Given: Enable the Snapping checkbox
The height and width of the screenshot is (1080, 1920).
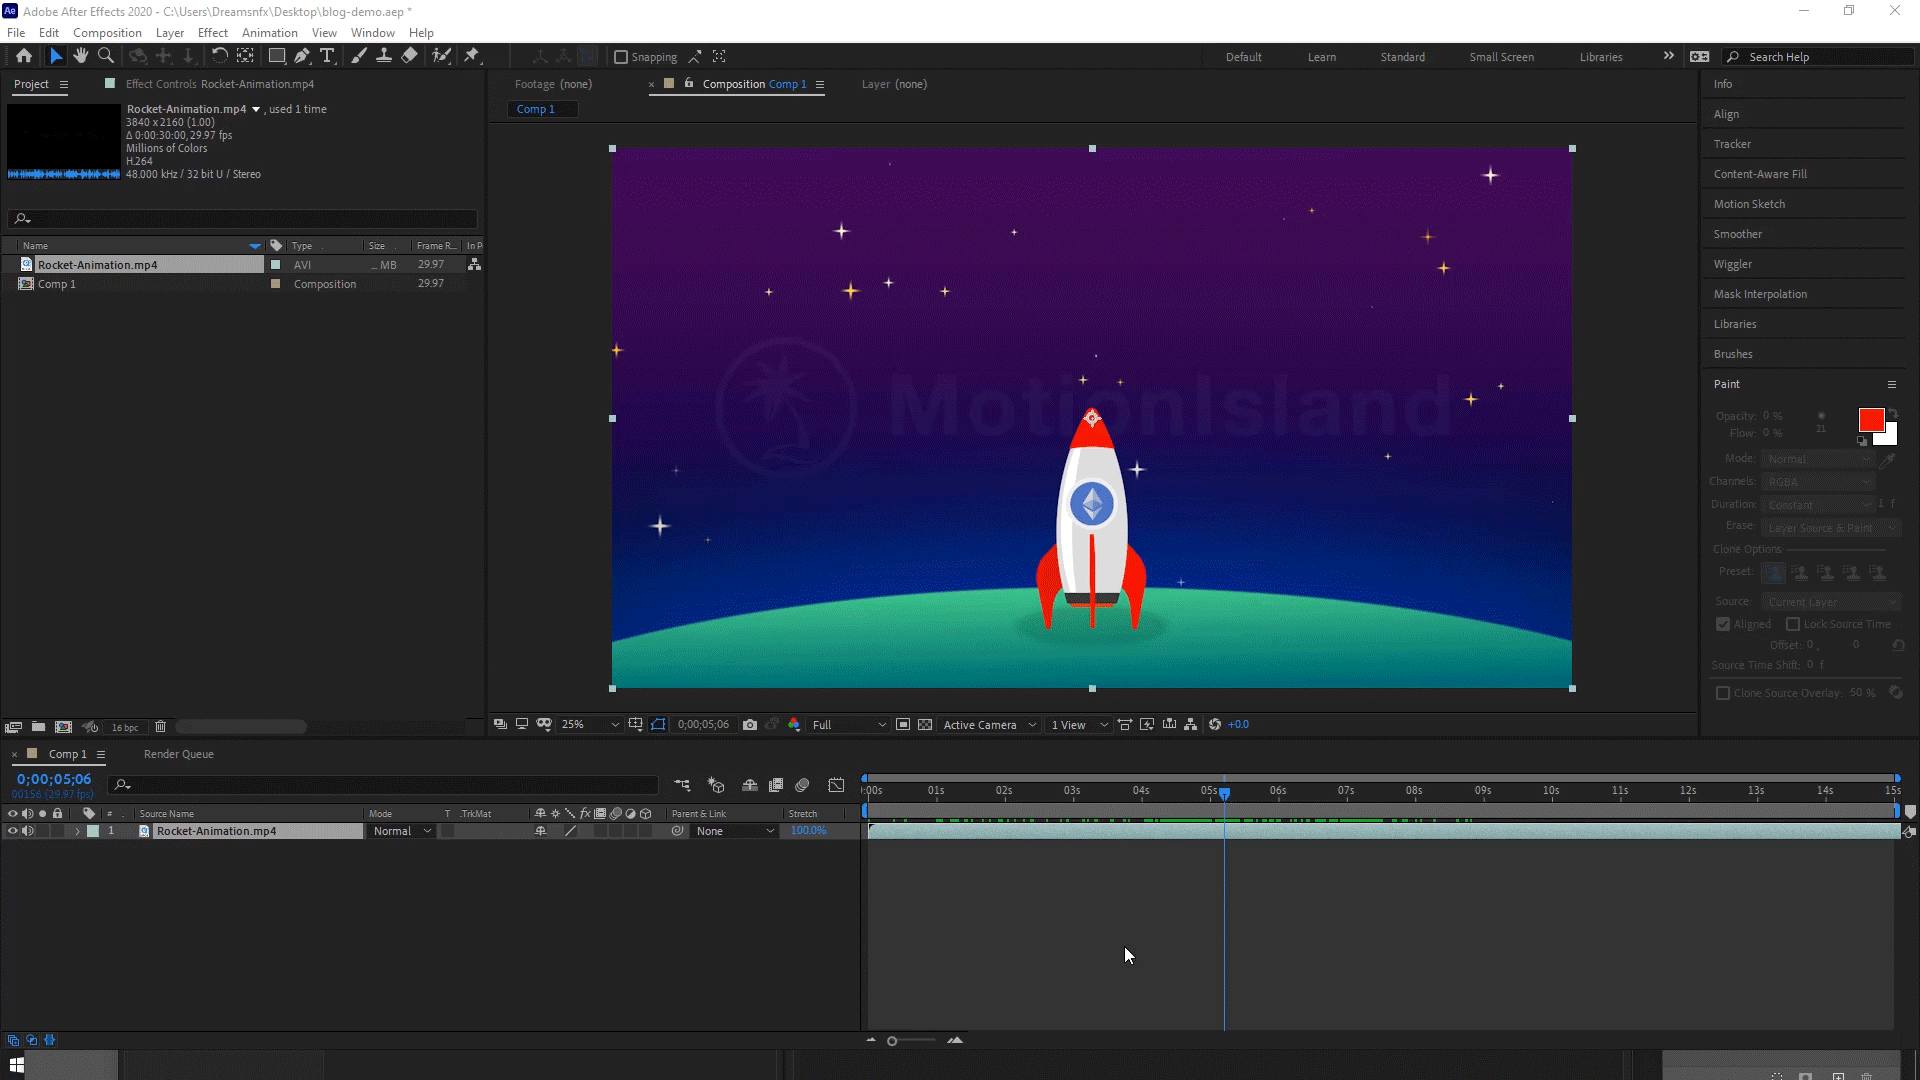Looking at the screenshot, I should click(x=621, y=57).
